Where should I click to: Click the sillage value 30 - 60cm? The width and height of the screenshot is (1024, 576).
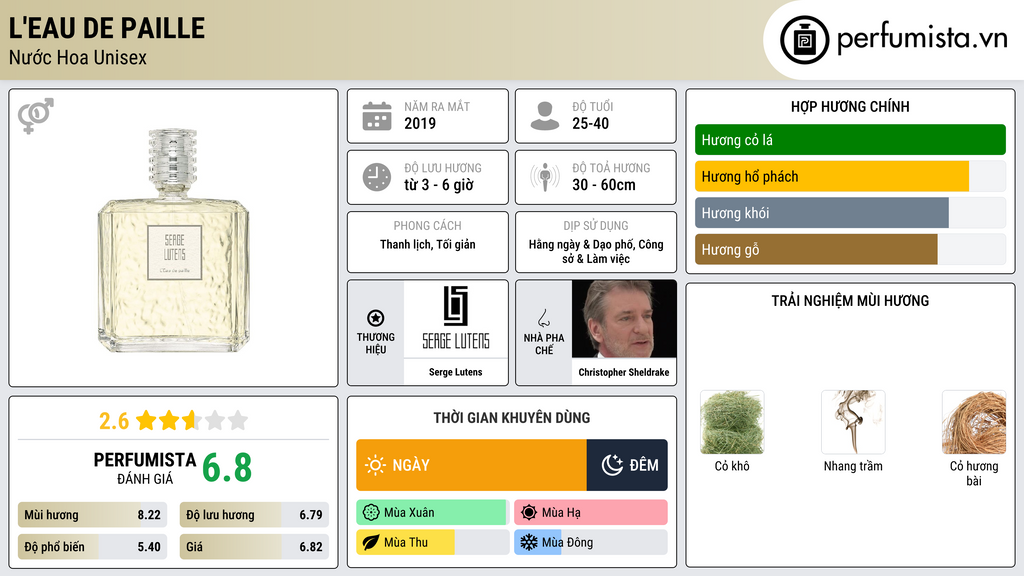603,185
